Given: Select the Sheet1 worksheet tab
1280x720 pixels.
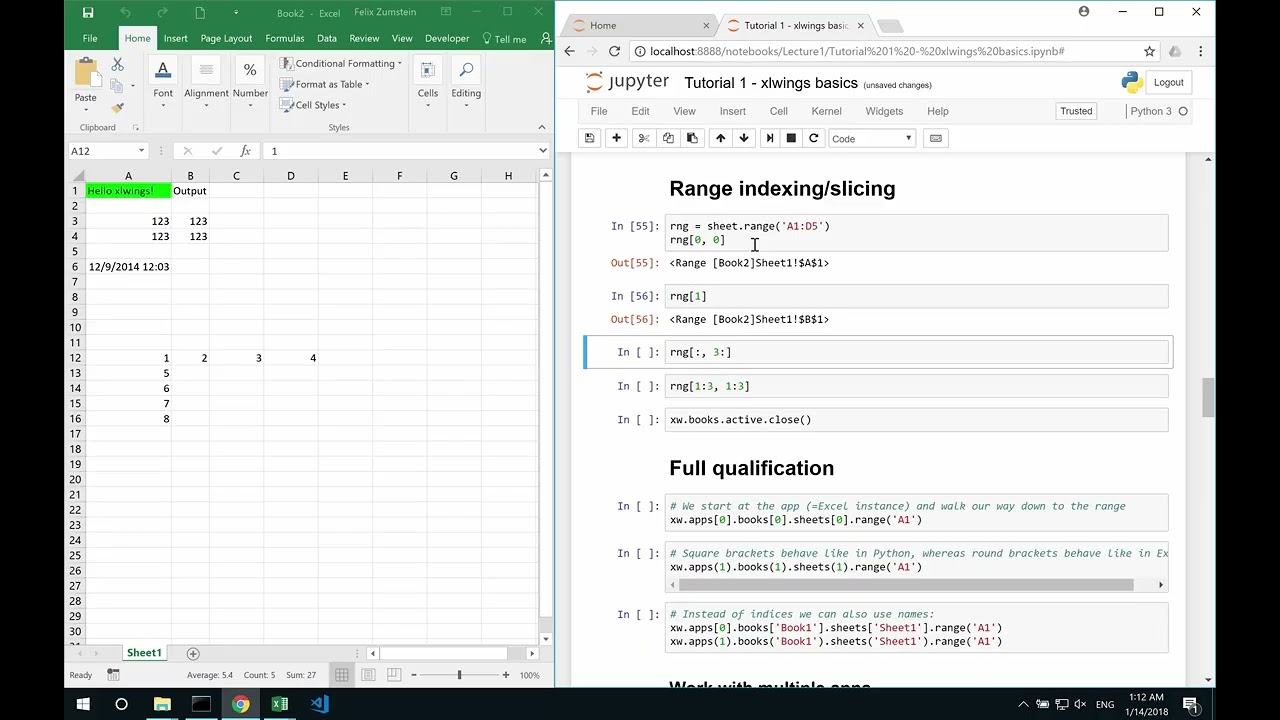Looking at the screenshot, I should pos(144,653).
